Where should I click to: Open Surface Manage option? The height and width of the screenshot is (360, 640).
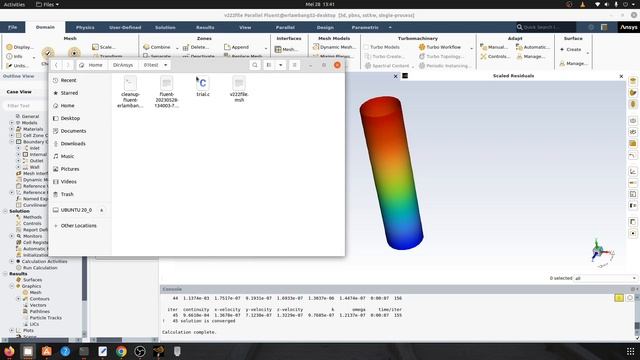tap(573, 63)
